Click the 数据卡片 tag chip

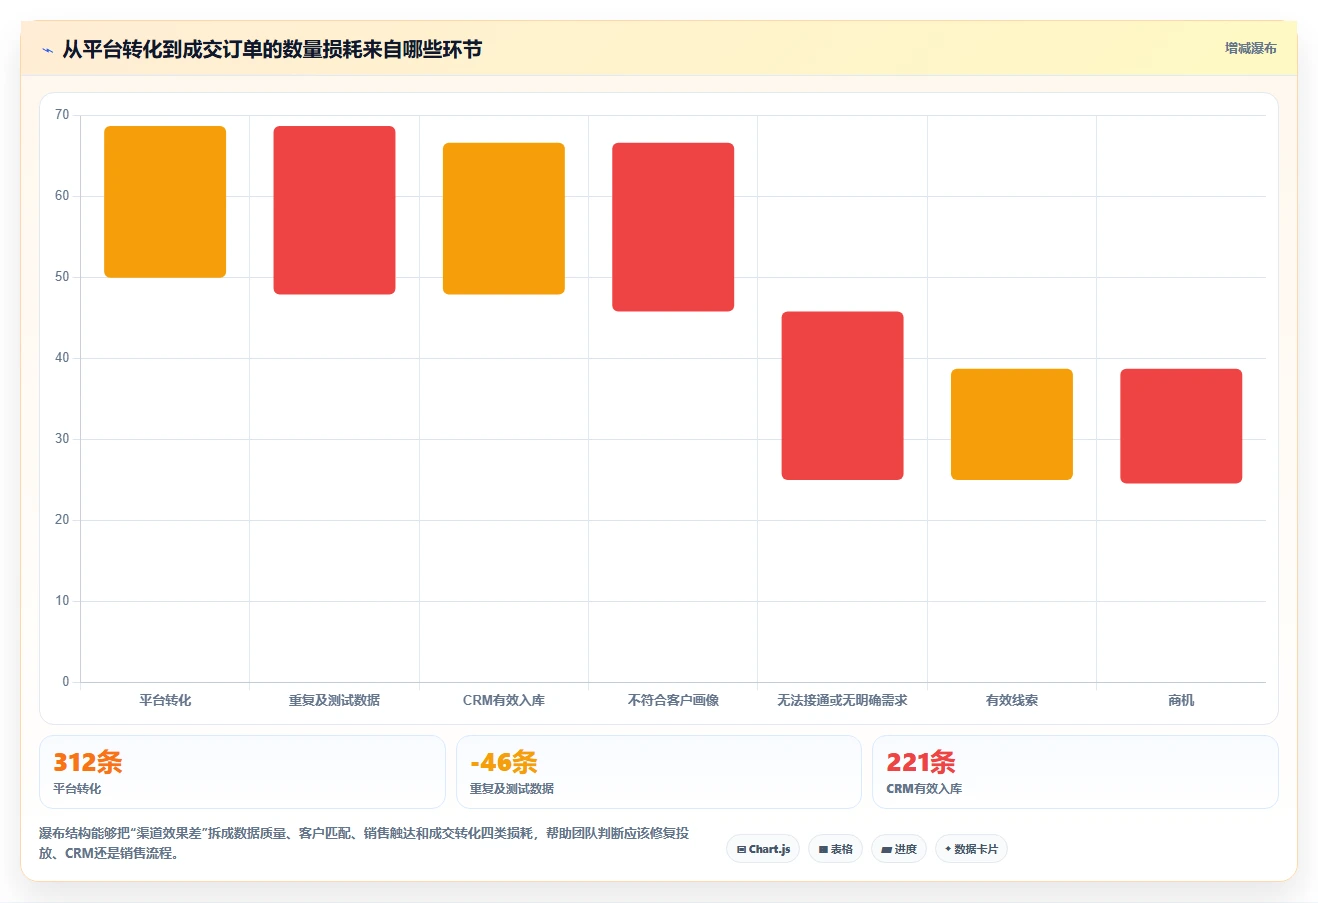971,849
